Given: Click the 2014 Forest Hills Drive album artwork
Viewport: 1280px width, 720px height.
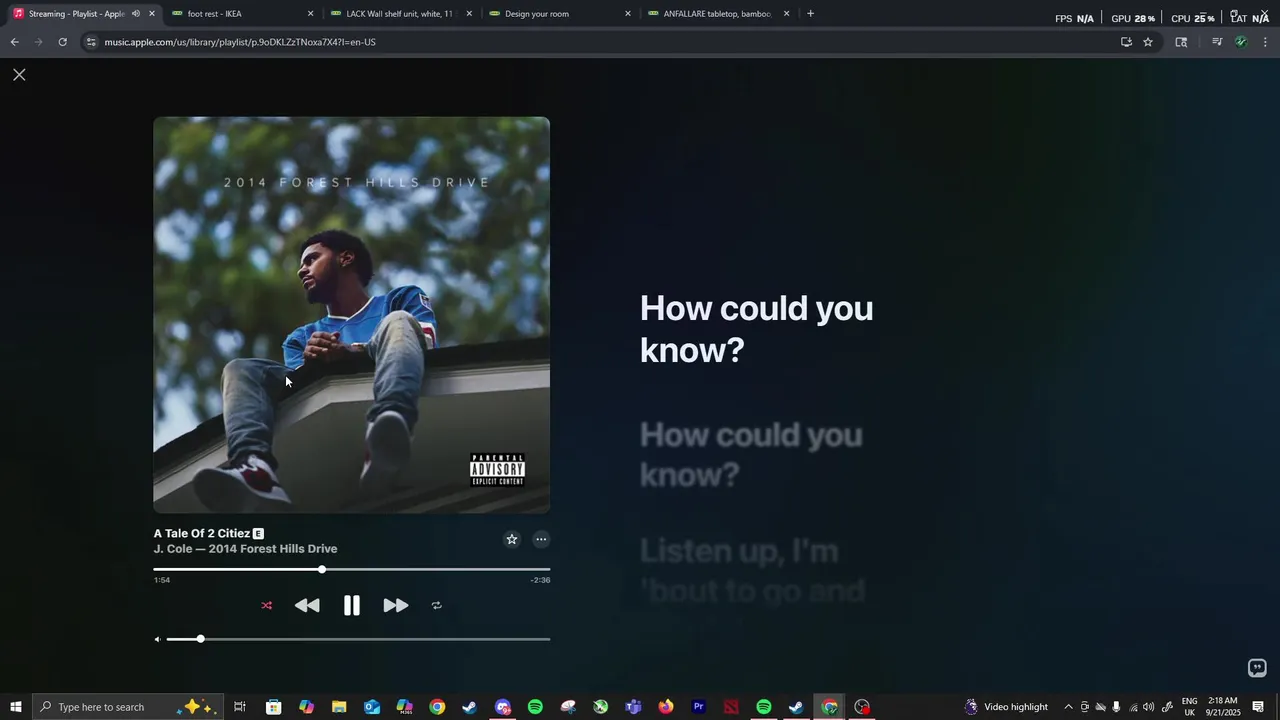Looking at the screenshot, I should click(351, 315).
